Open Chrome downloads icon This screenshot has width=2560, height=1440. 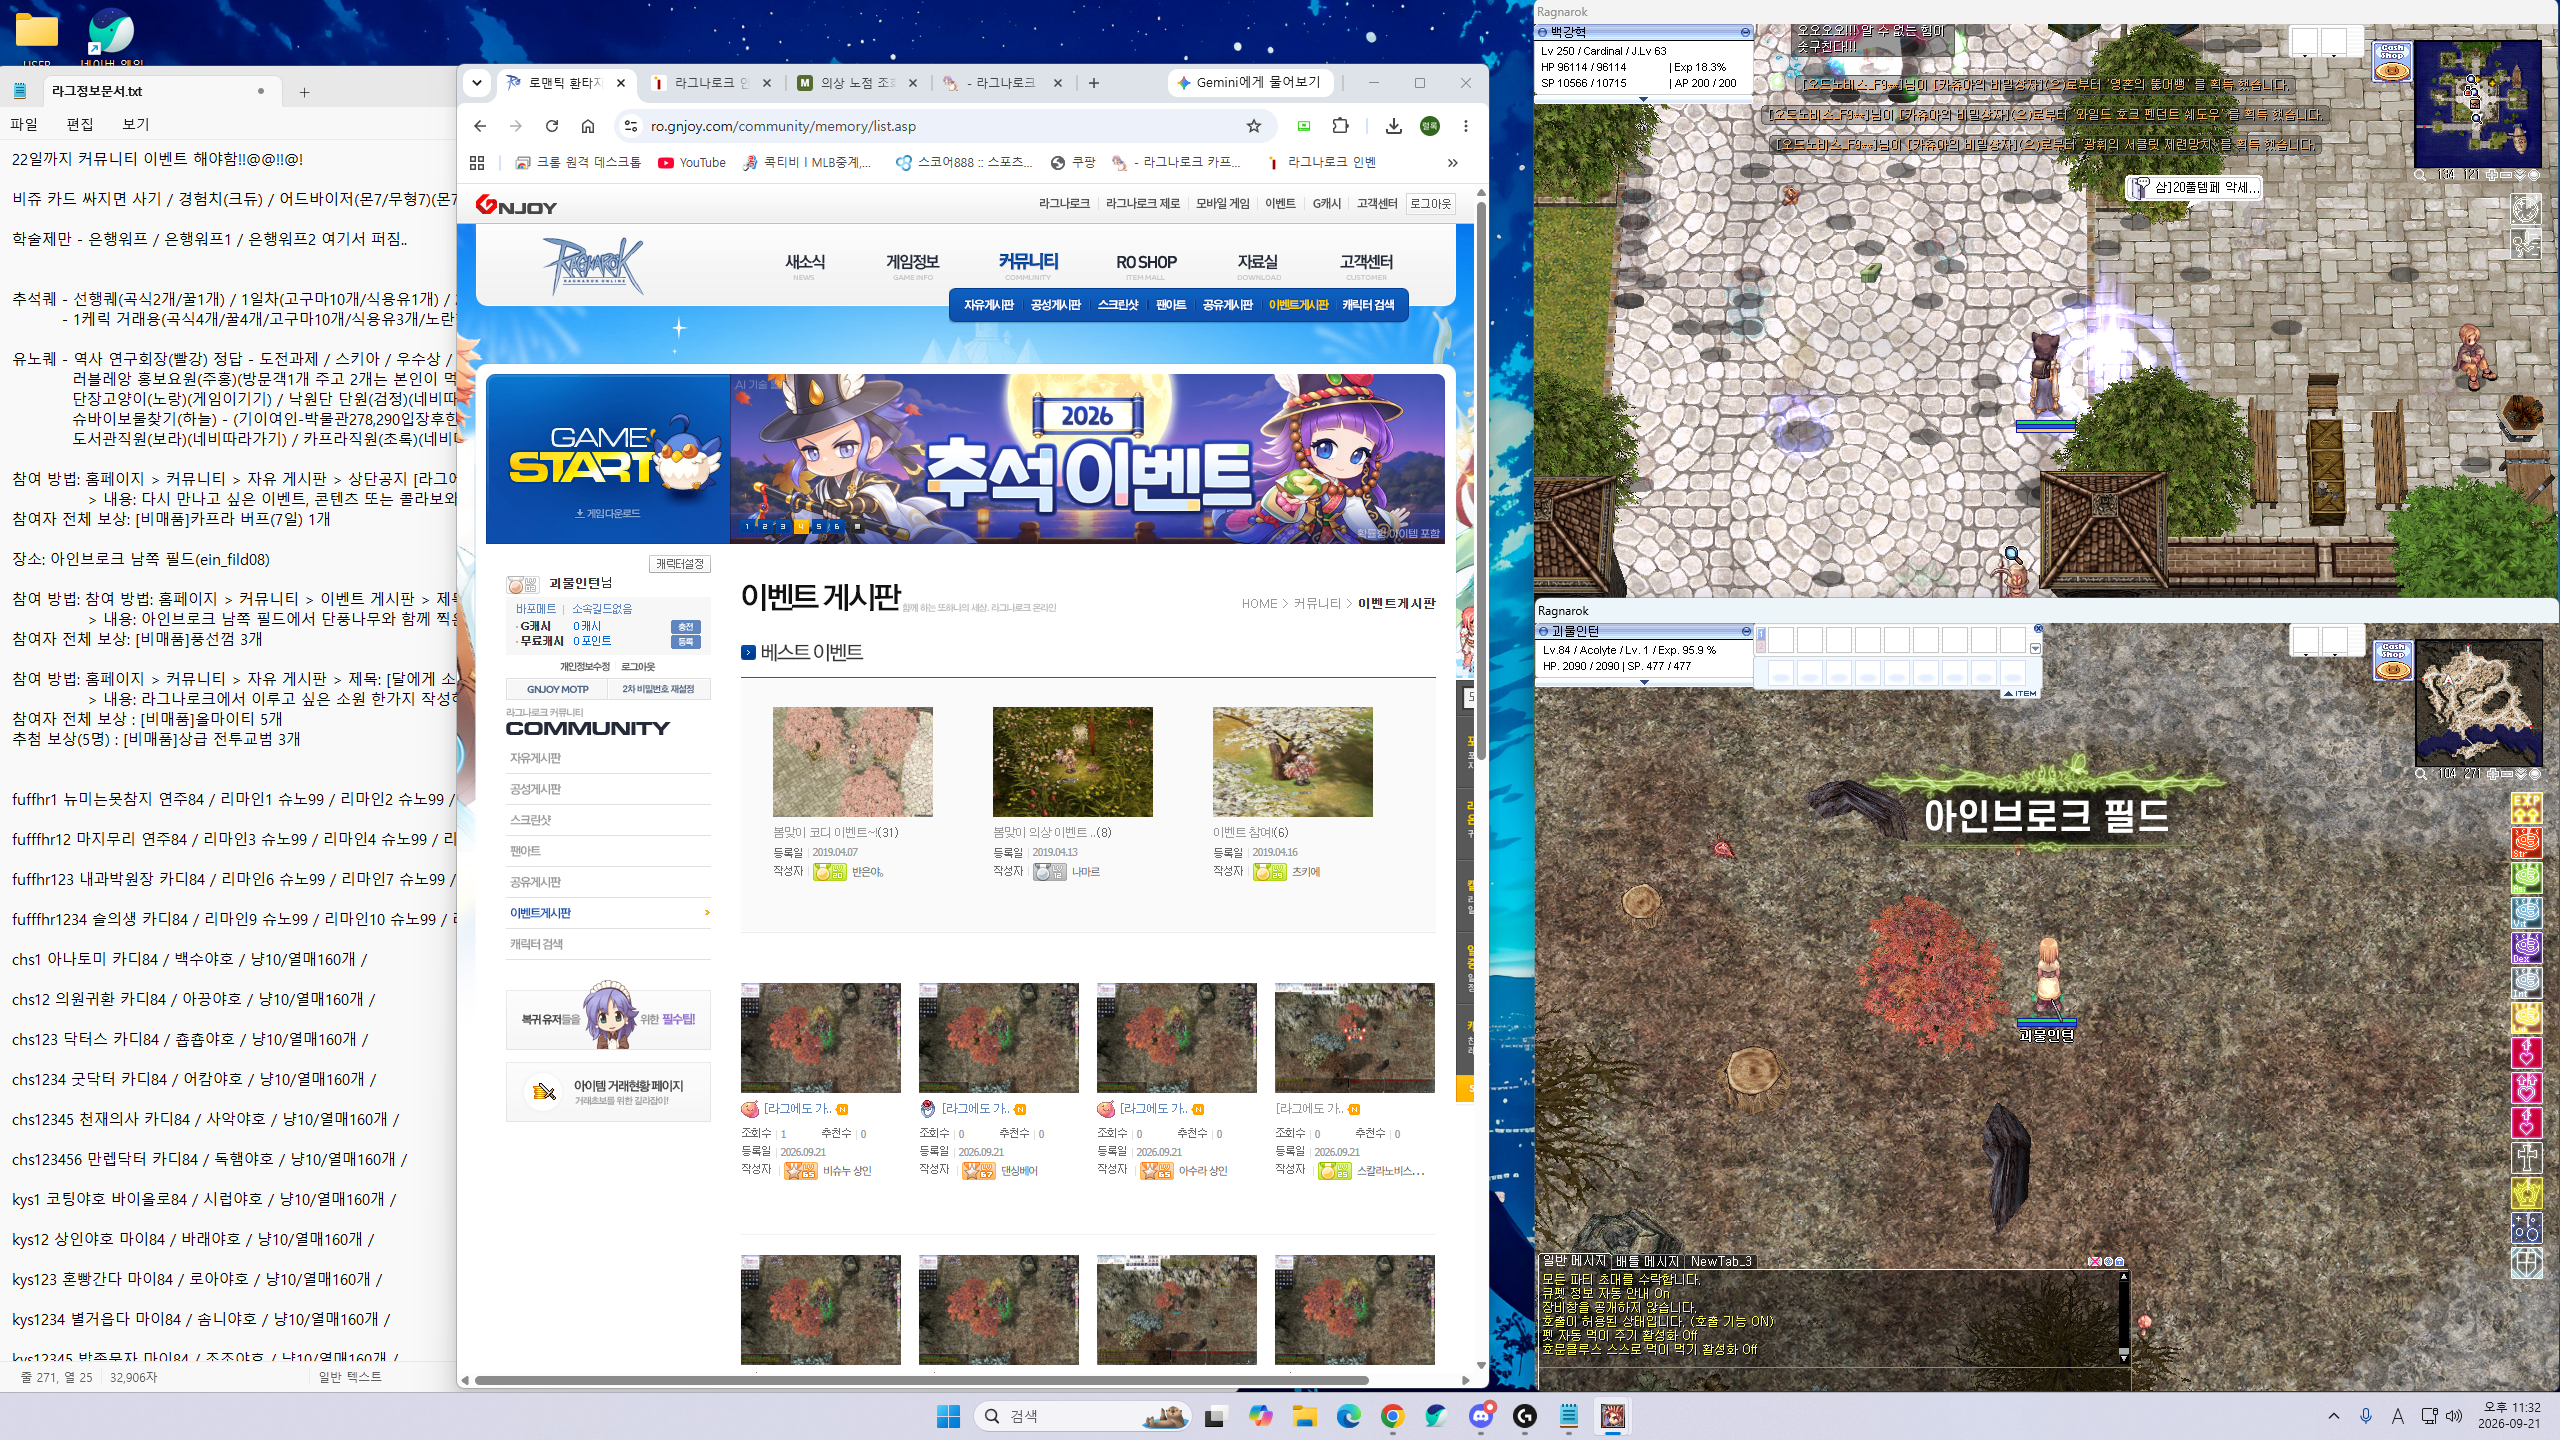coord(1393,126)
